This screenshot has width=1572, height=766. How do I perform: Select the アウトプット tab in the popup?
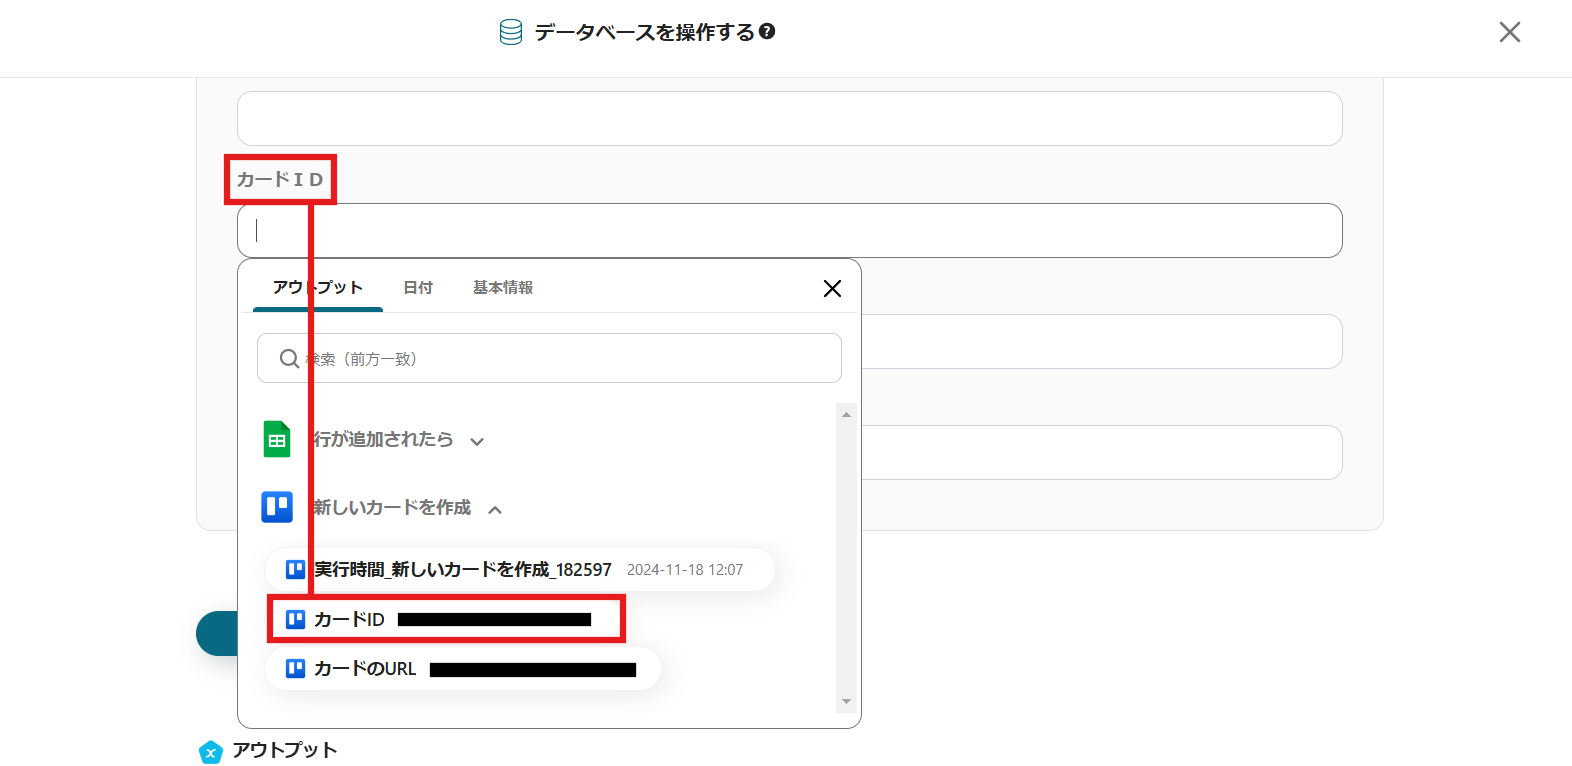317,288
